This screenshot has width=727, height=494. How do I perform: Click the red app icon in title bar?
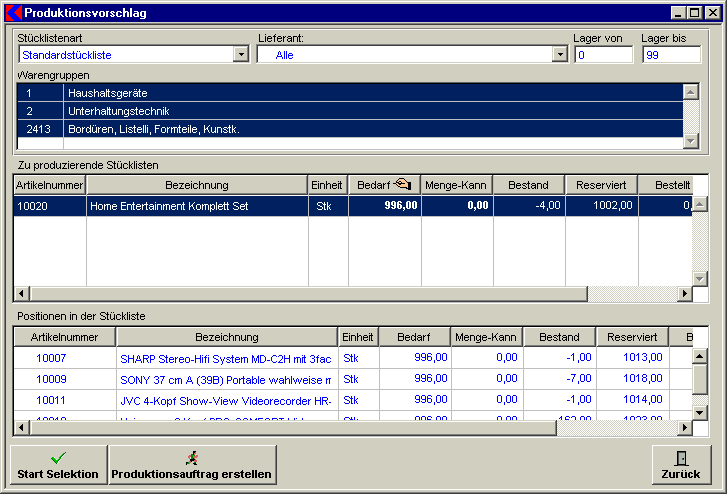13,13
